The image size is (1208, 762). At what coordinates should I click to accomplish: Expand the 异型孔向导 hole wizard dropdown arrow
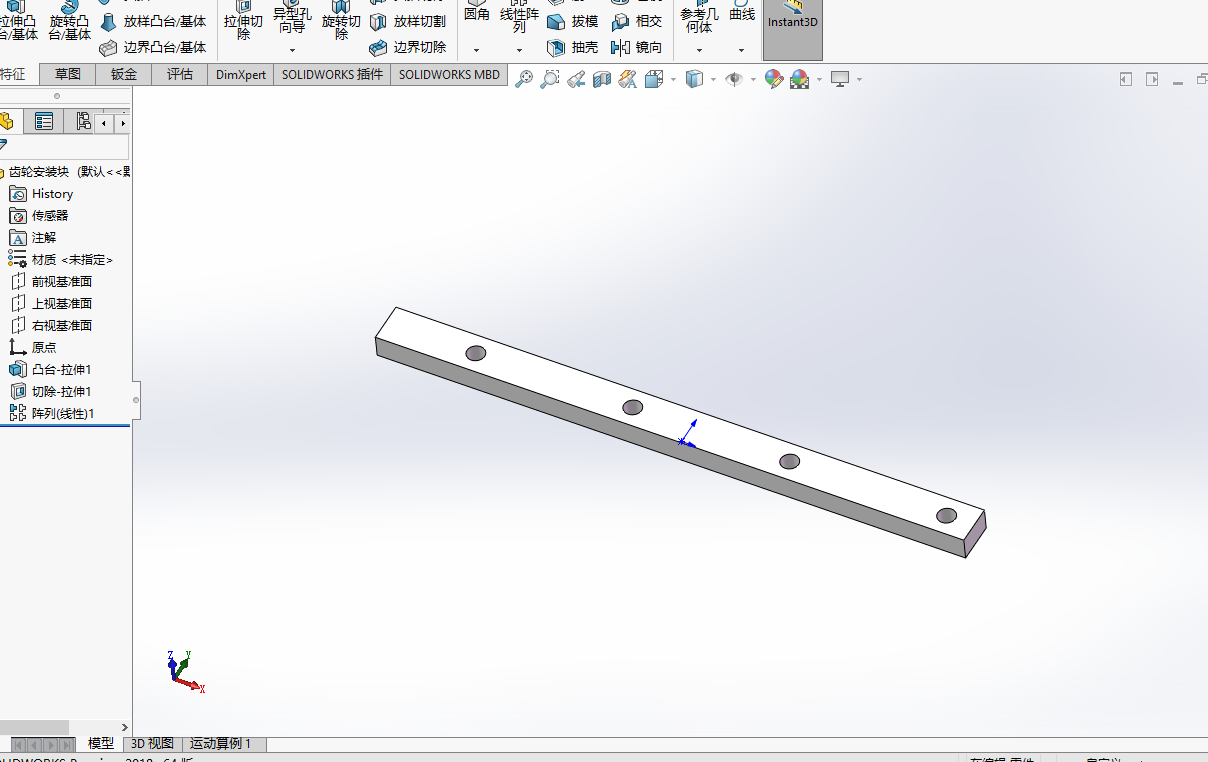[x=292, y=50]
